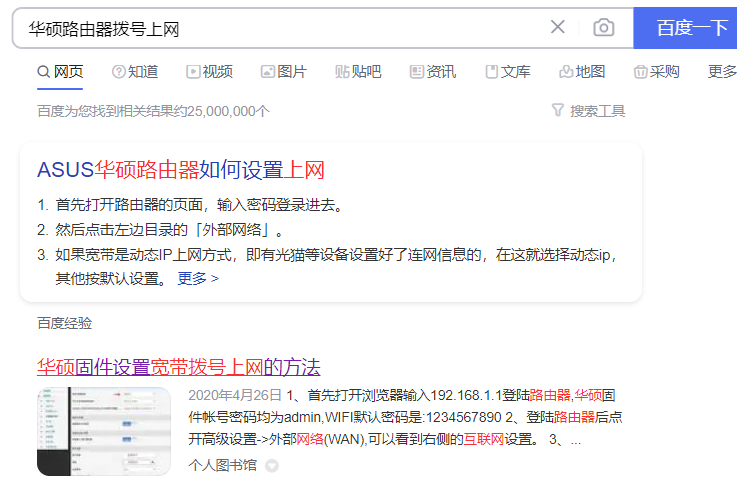Image resolution: width=737 pixels, height=489 pixels.
Task: Open image search with the camera icon
Action: (x=604, y=27)
